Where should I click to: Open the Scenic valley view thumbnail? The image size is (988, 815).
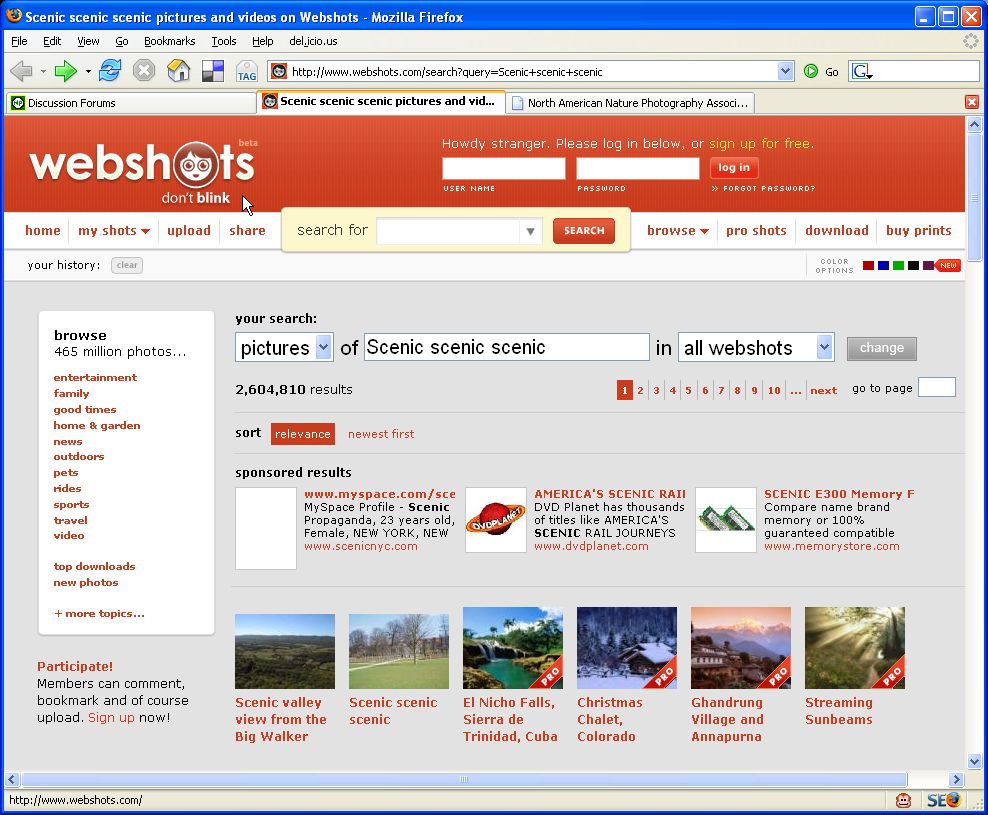(x=285, y=651)
